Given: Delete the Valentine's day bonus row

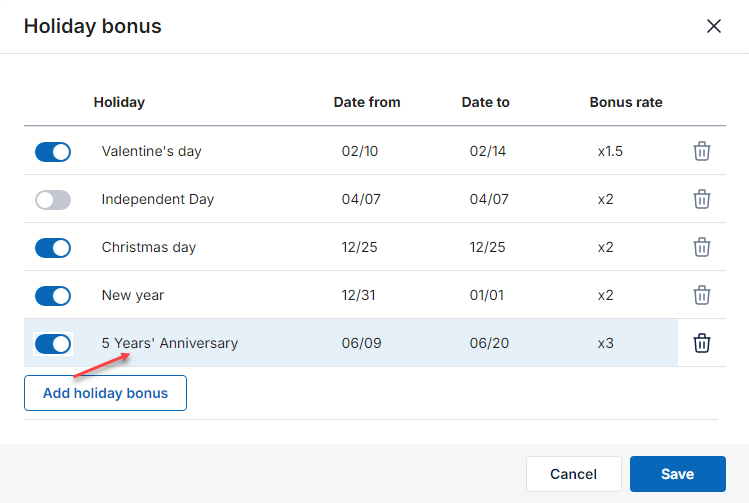Looking at the screenshot, I should (x=701, y=151).
